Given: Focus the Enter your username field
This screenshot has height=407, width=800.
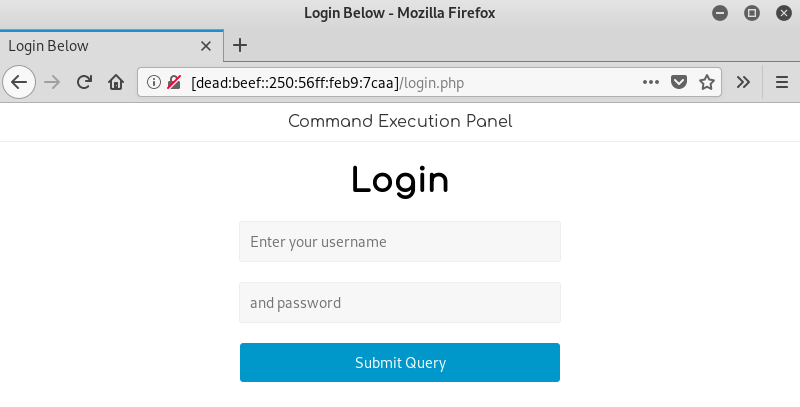Looking at the screenshot, I should 400,242.
